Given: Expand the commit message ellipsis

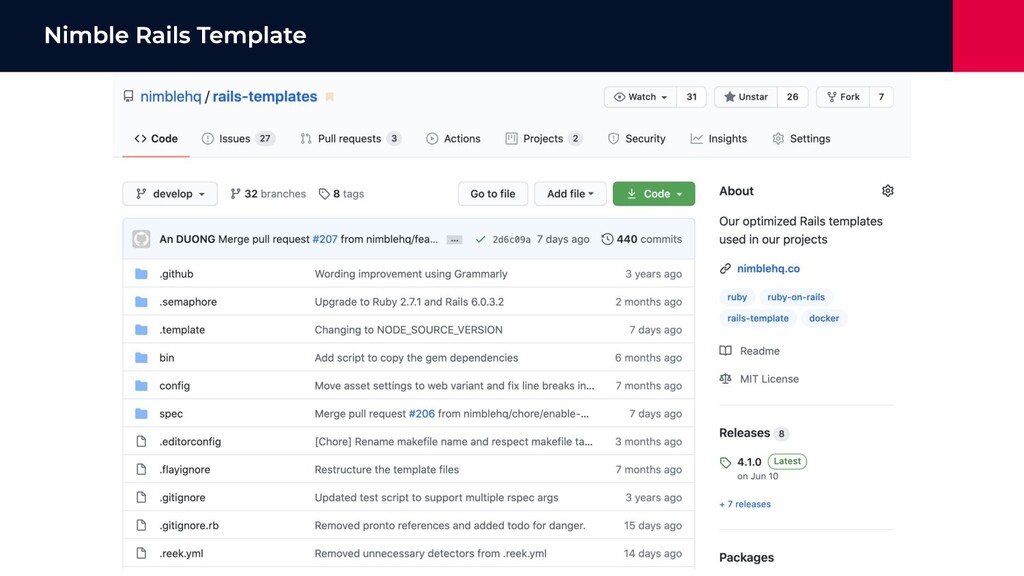Looking at the screenshot, I should (x=455, y=240).
